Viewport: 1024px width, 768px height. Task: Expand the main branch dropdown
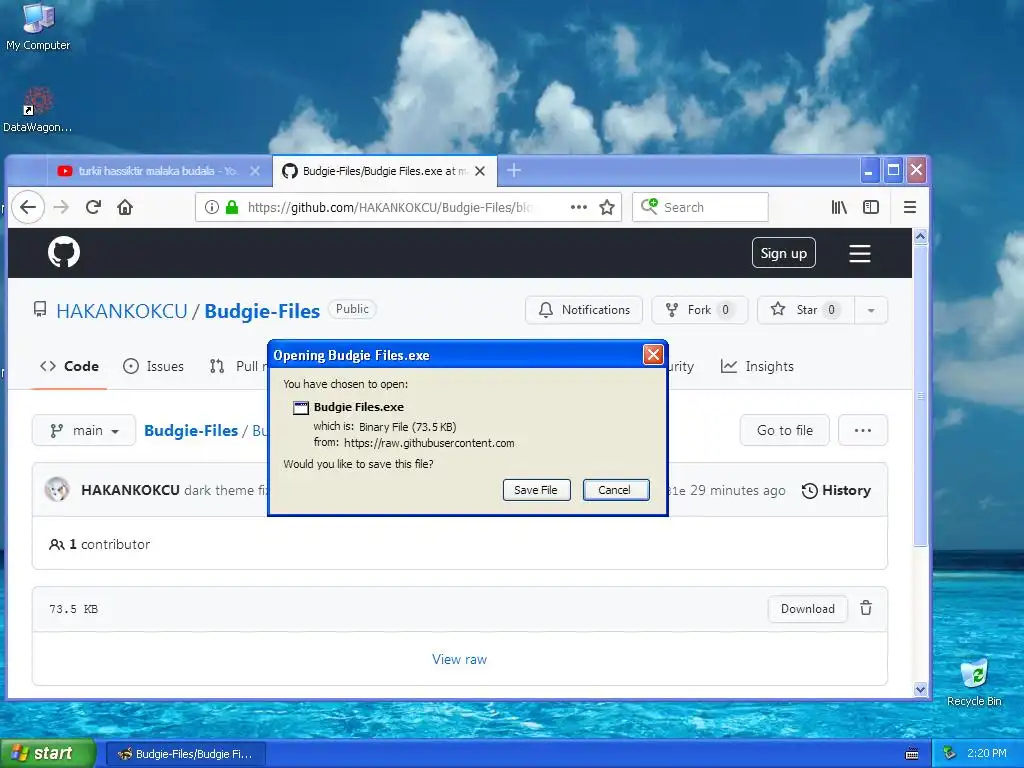pyautogui.click(x=84, y=430)
